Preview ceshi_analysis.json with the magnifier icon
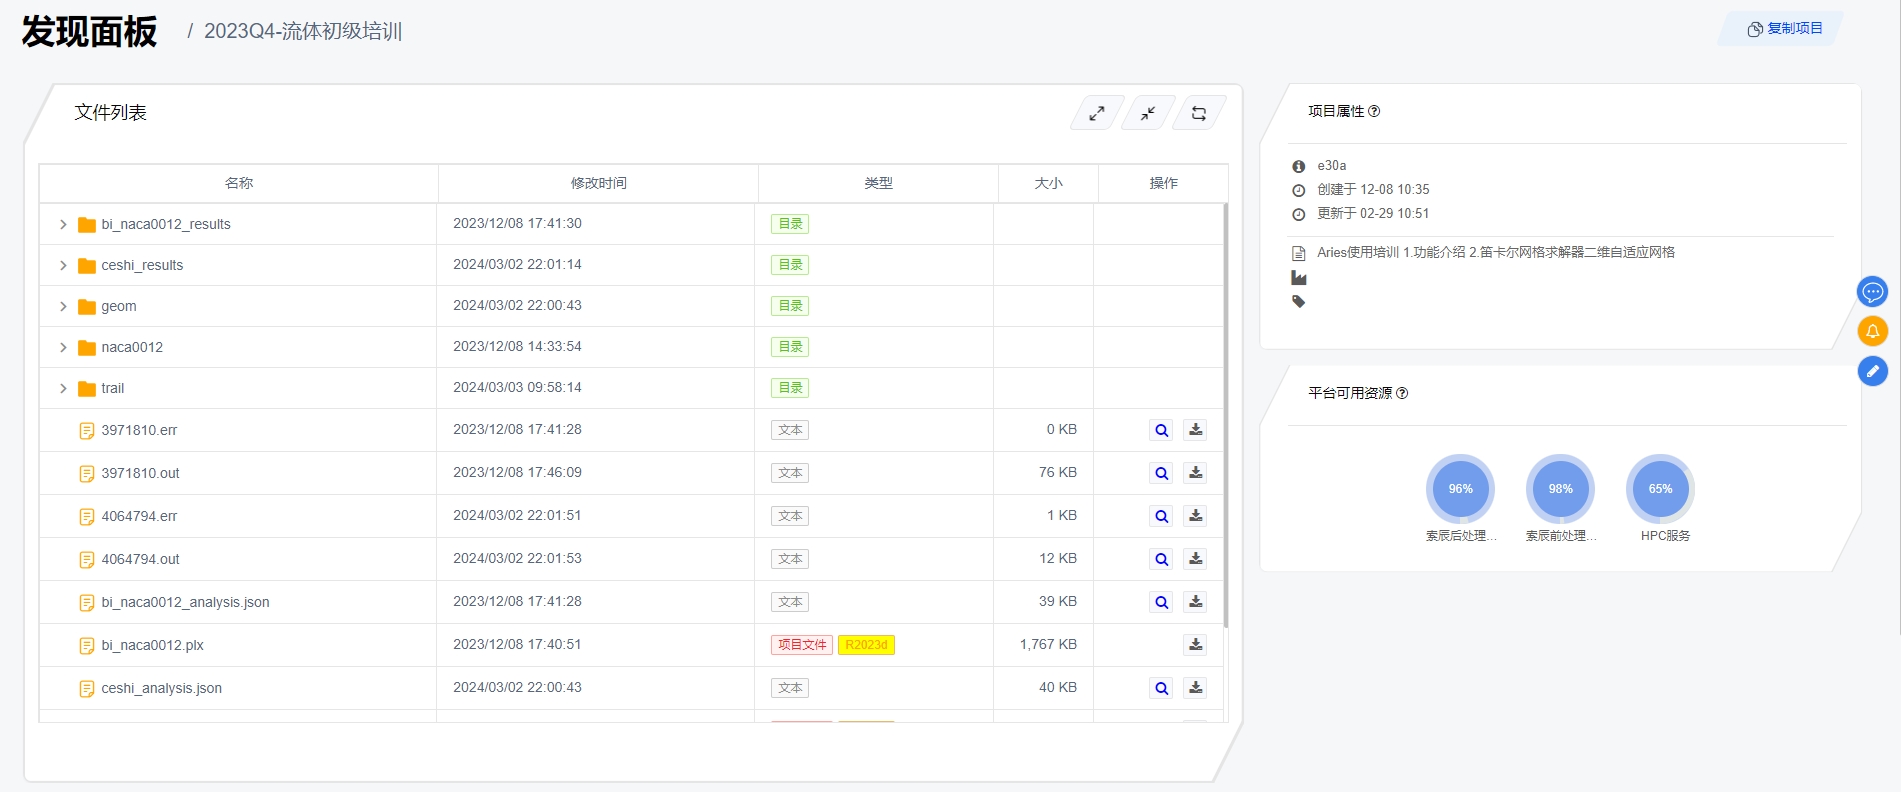The width and height of the screenshot is (1901, 792). tap(1161, 688)
